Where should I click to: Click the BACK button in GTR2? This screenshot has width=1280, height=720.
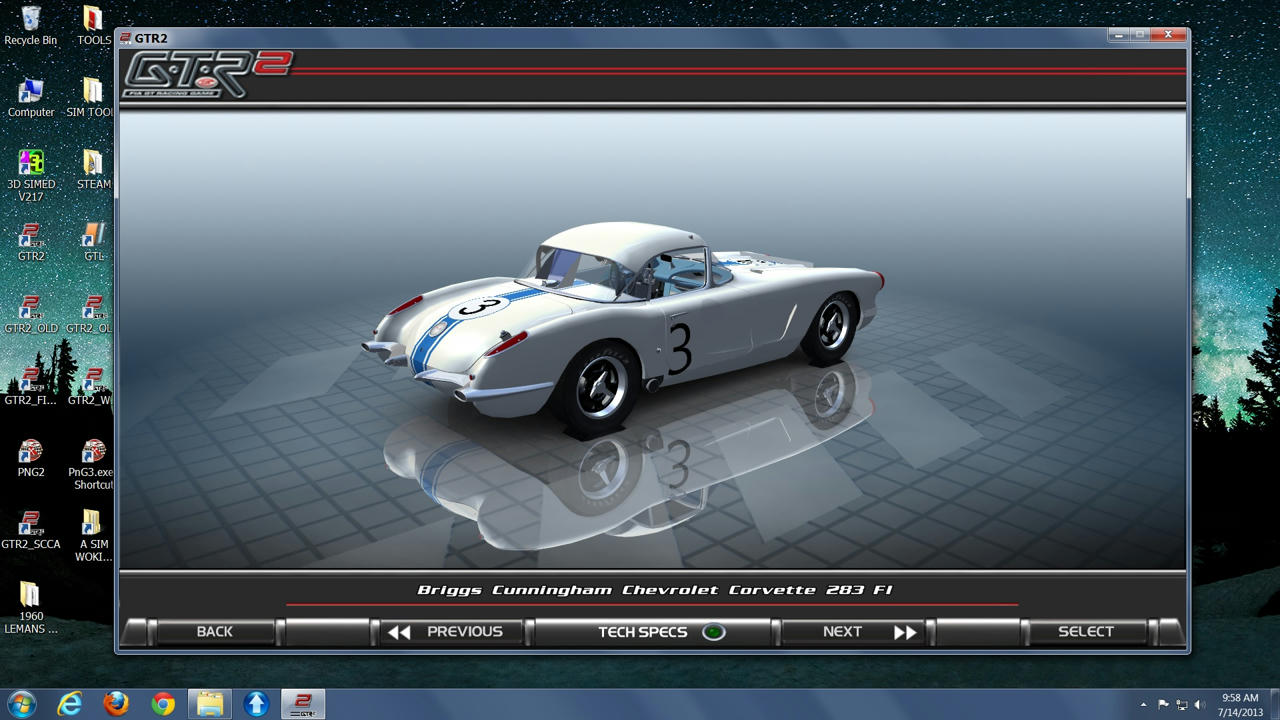[214, 632]
